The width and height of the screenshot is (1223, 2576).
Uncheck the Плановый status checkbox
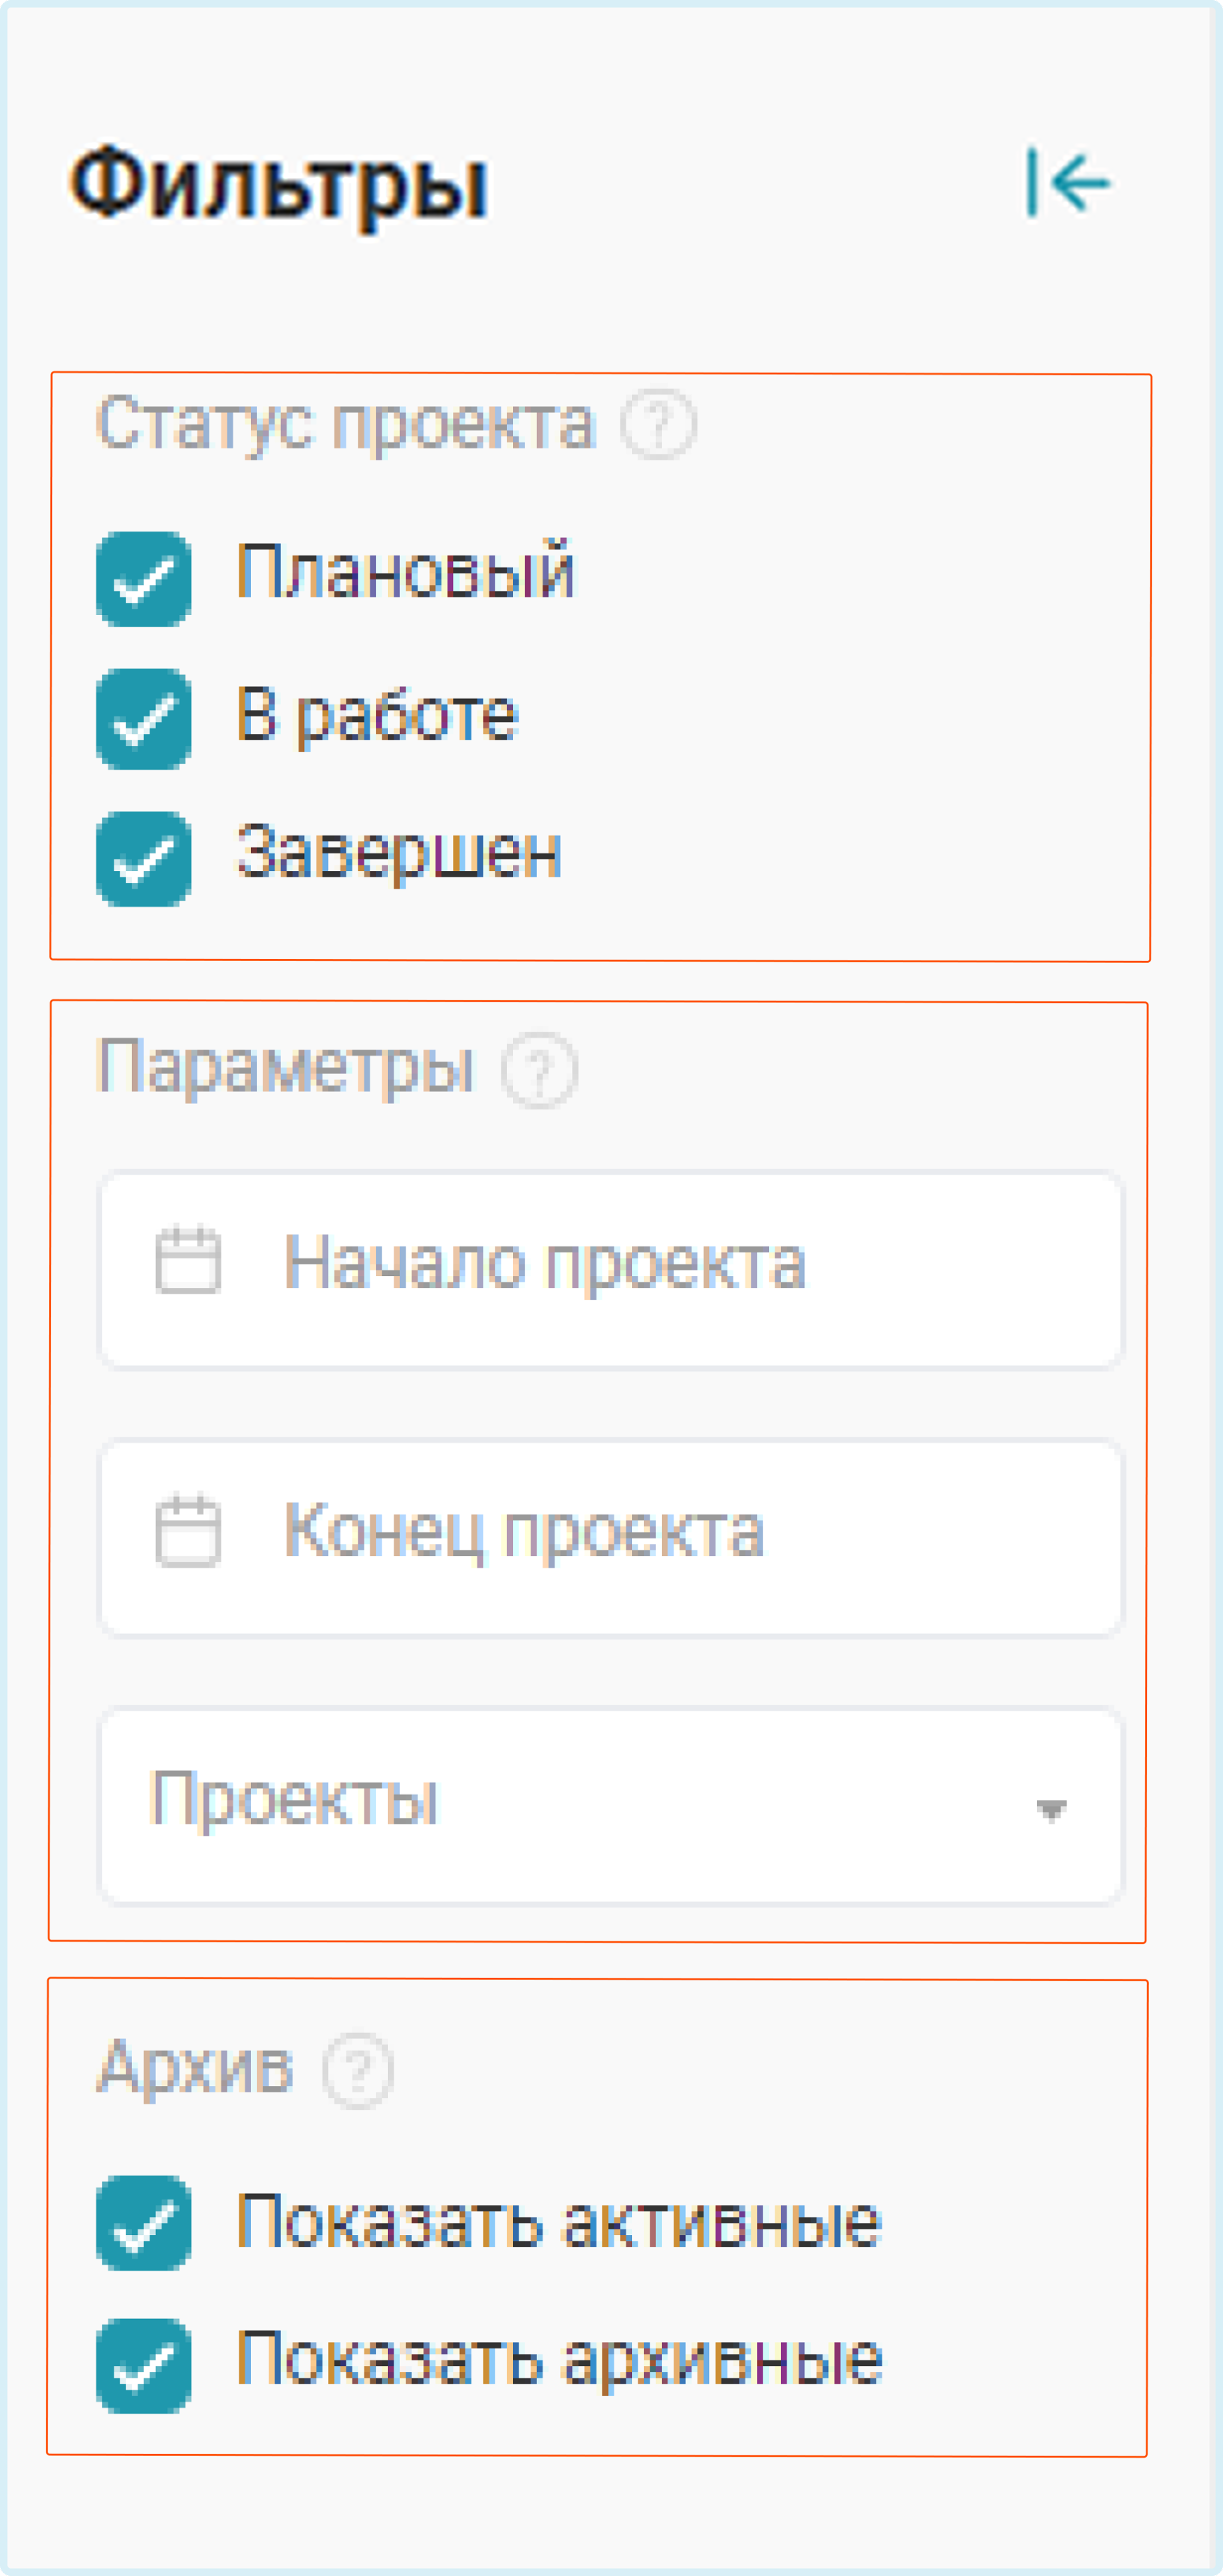coord(144,579)
